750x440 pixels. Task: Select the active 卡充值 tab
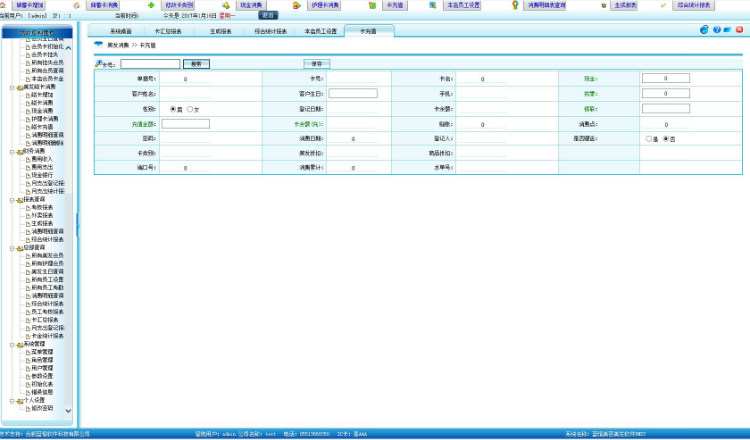coord(368,31)
